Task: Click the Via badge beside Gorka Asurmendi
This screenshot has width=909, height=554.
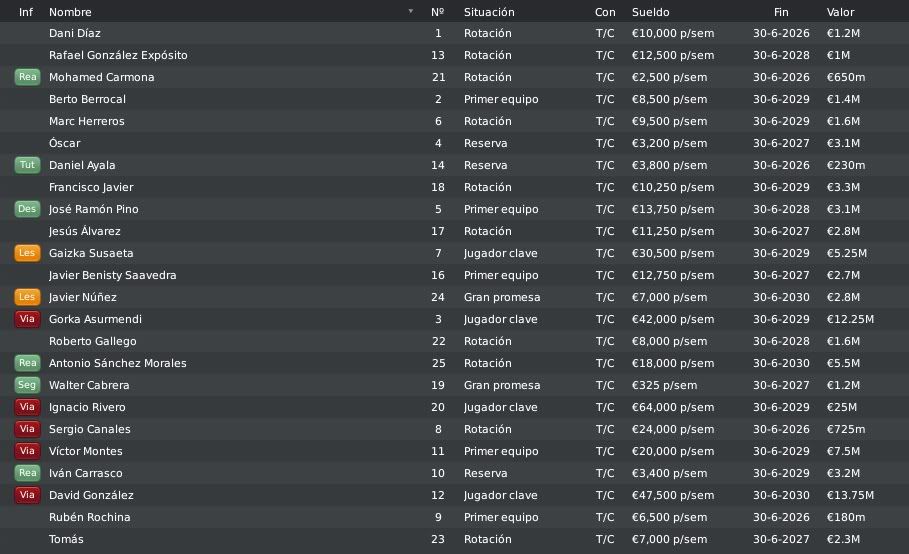Action: 27,319
